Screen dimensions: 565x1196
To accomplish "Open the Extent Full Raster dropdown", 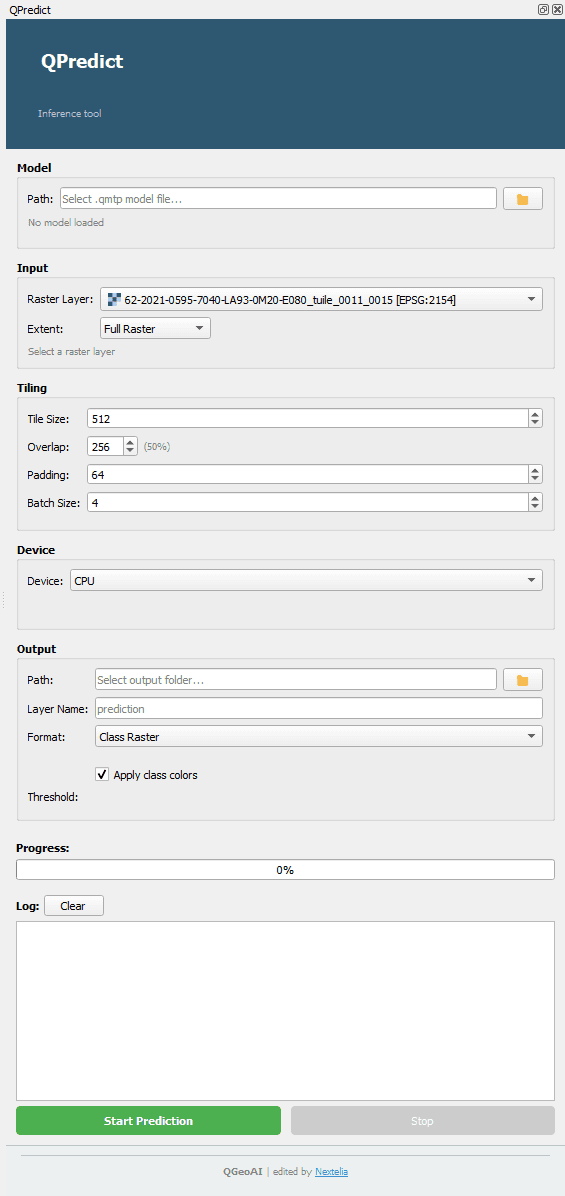I will click(x=156, y=328).
